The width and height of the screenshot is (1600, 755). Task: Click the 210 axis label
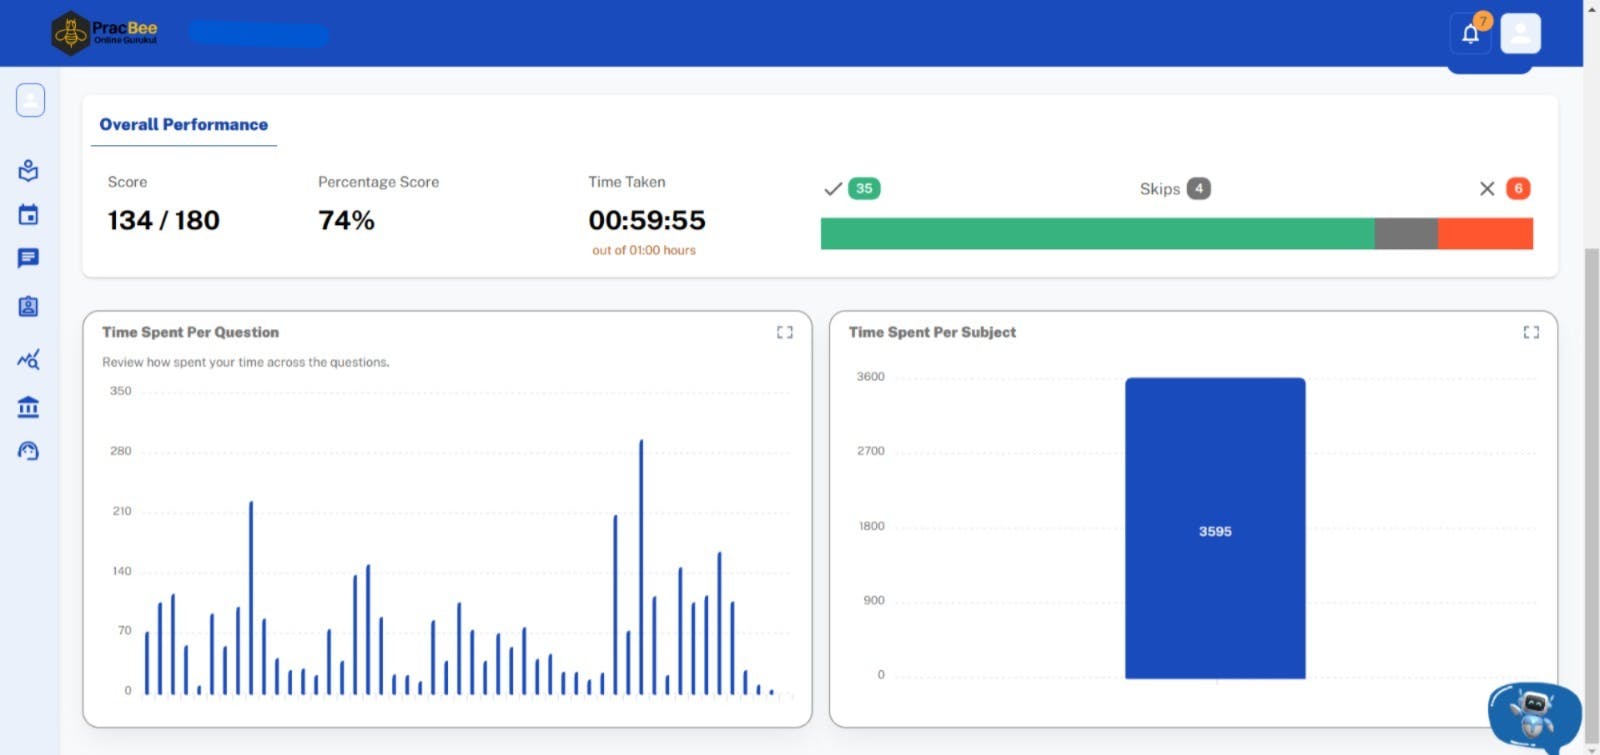122,511
